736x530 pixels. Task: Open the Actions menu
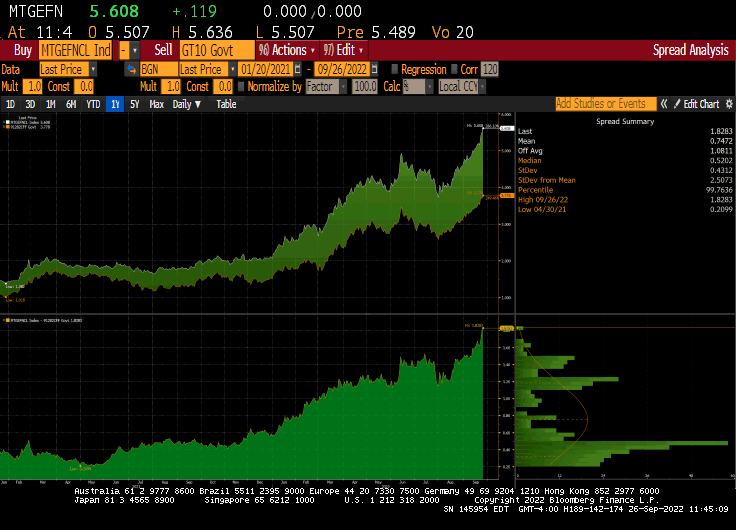tap(287, 49)
